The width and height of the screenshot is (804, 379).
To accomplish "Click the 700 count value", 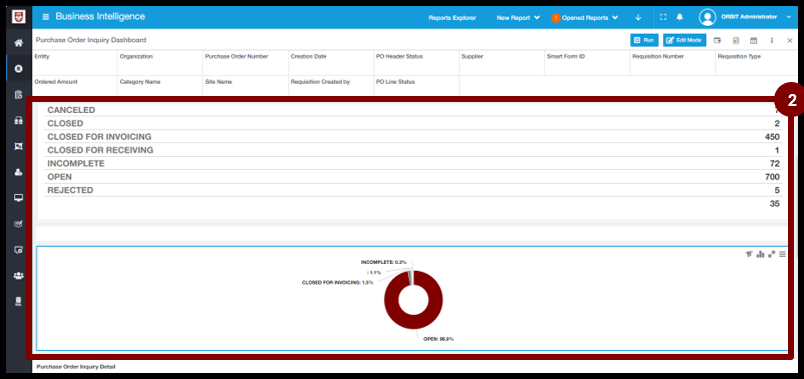I will [772, 177].
